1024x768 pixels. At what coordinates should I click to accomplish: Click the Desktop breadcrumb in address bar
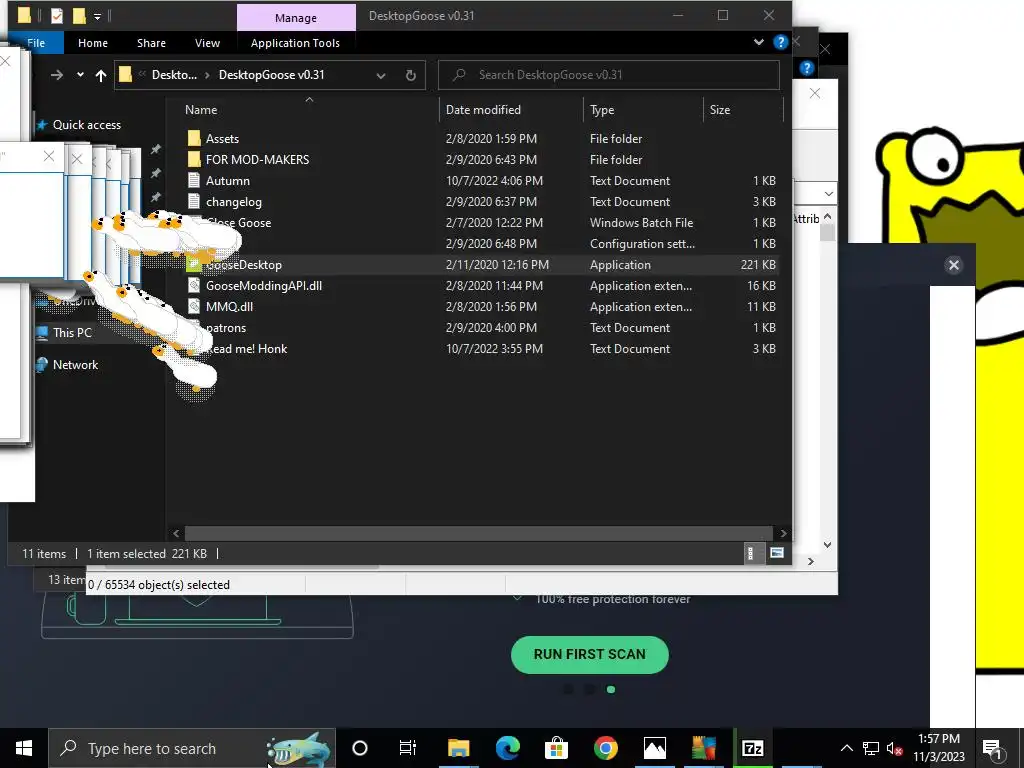tap(174, 75)
